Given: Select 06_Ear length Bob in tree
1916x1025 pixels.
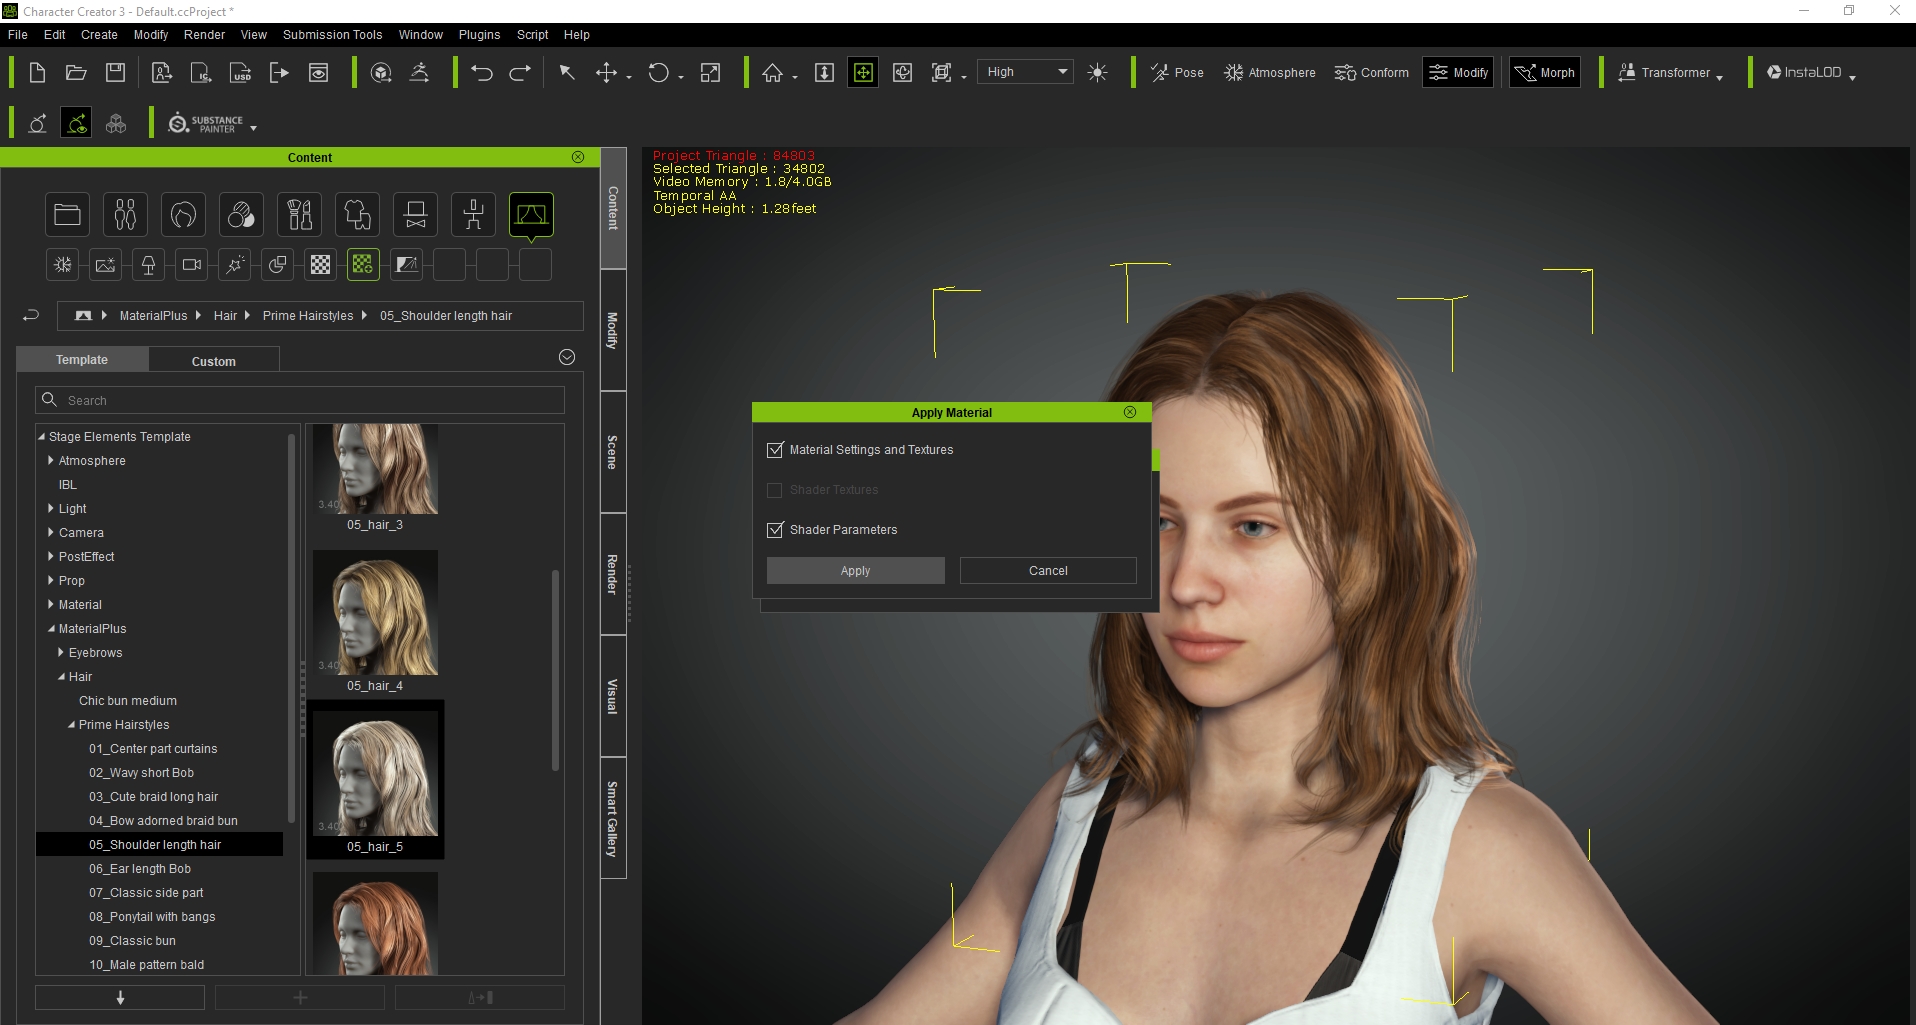Looking at the screenshot, I should coord(139,869).
